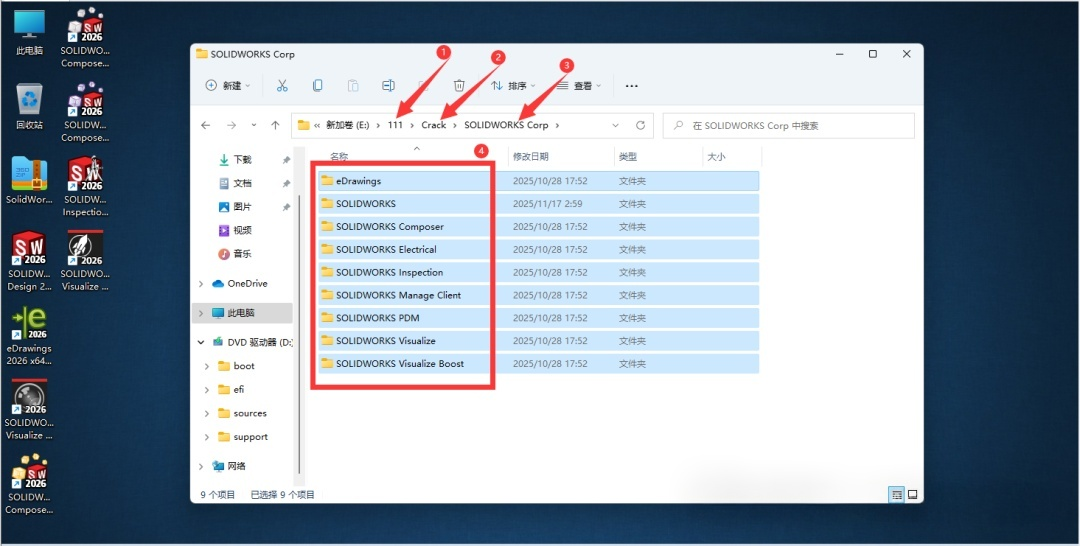Viewport: 1080px width, 546px height.
Task: Select the SOLIDWORKS Inspection folder in file list
Action: pos(538,273)
